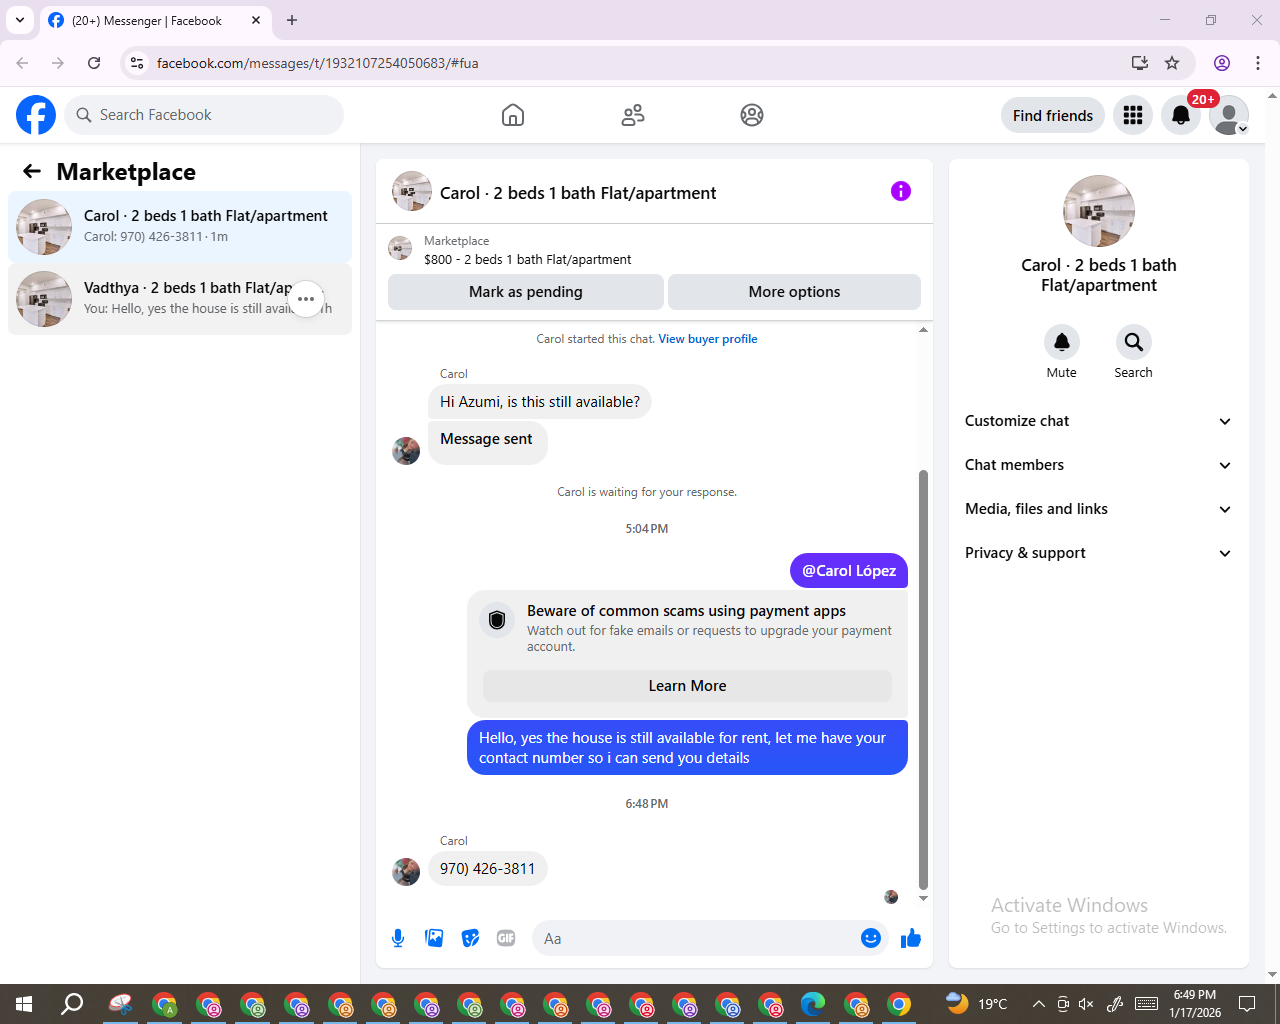Search in conversation with the magnifier icon
Image resolution: width=1280 pixels, height=1024 pixels.
coord(1134,342)
